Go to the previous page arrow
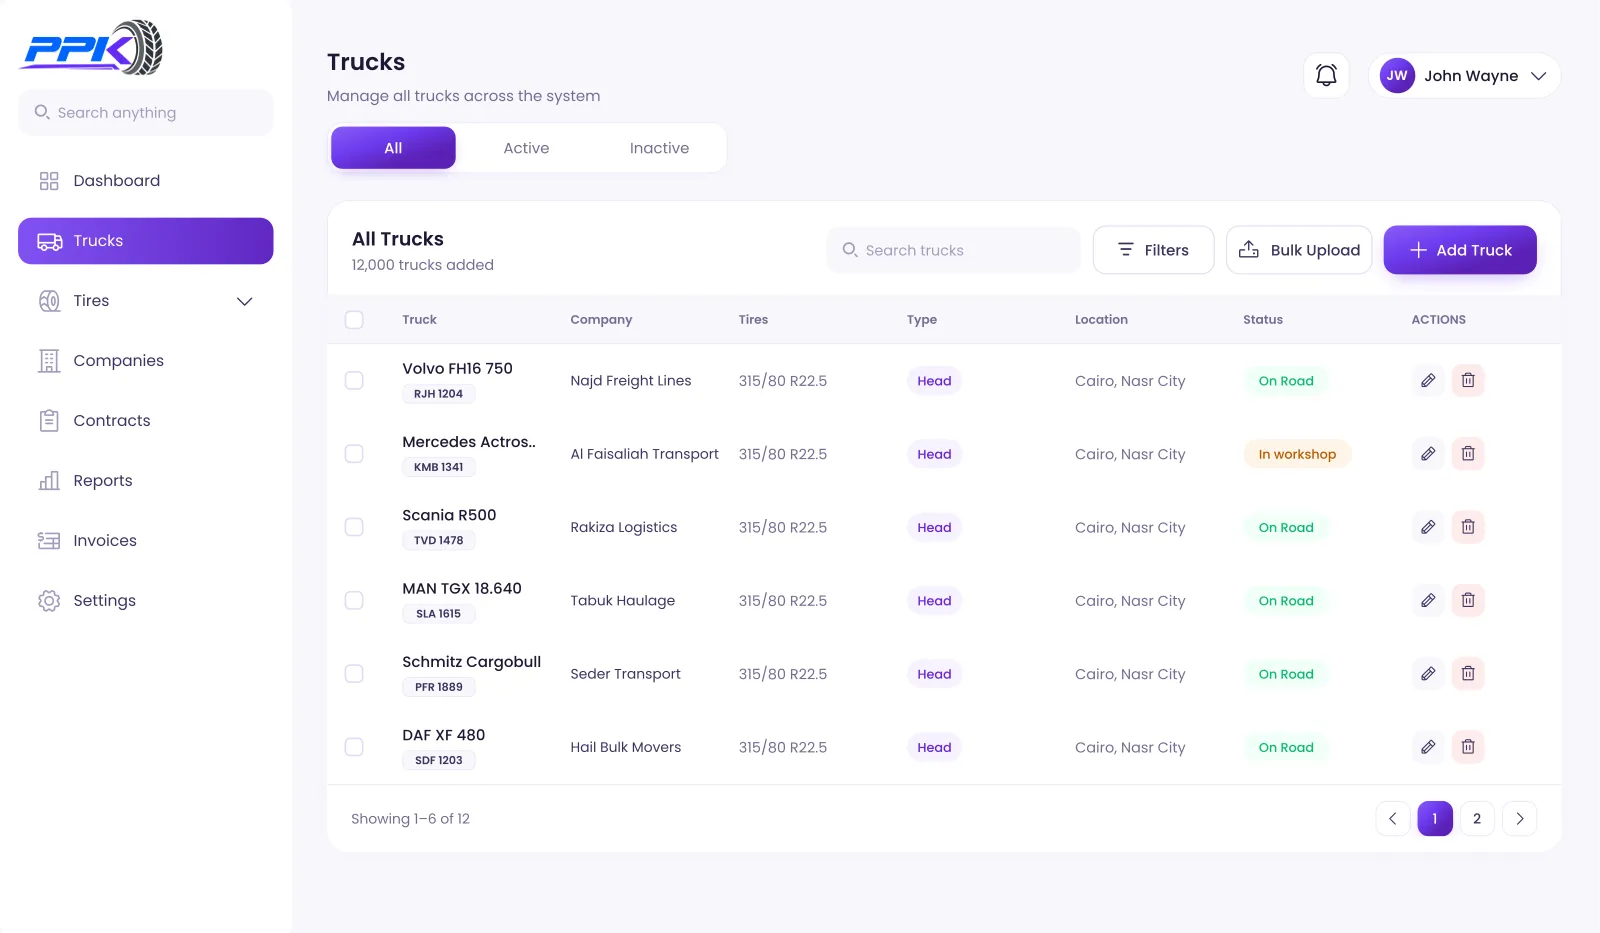Viewport: 1600px width, 933px height. pos(1392,819)
